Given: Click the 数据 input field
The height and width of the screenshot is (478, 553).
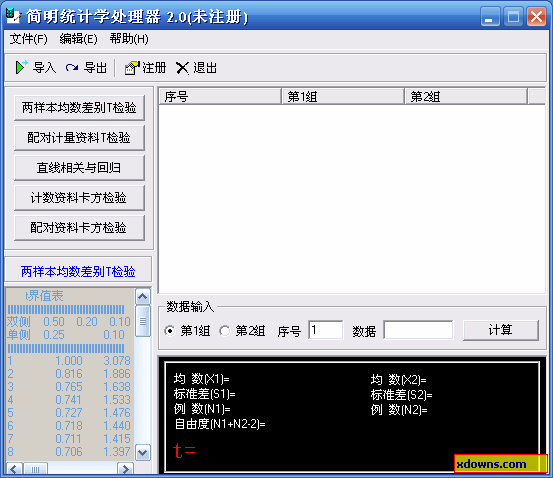Looking at the screenshot, I should point(418,330).
